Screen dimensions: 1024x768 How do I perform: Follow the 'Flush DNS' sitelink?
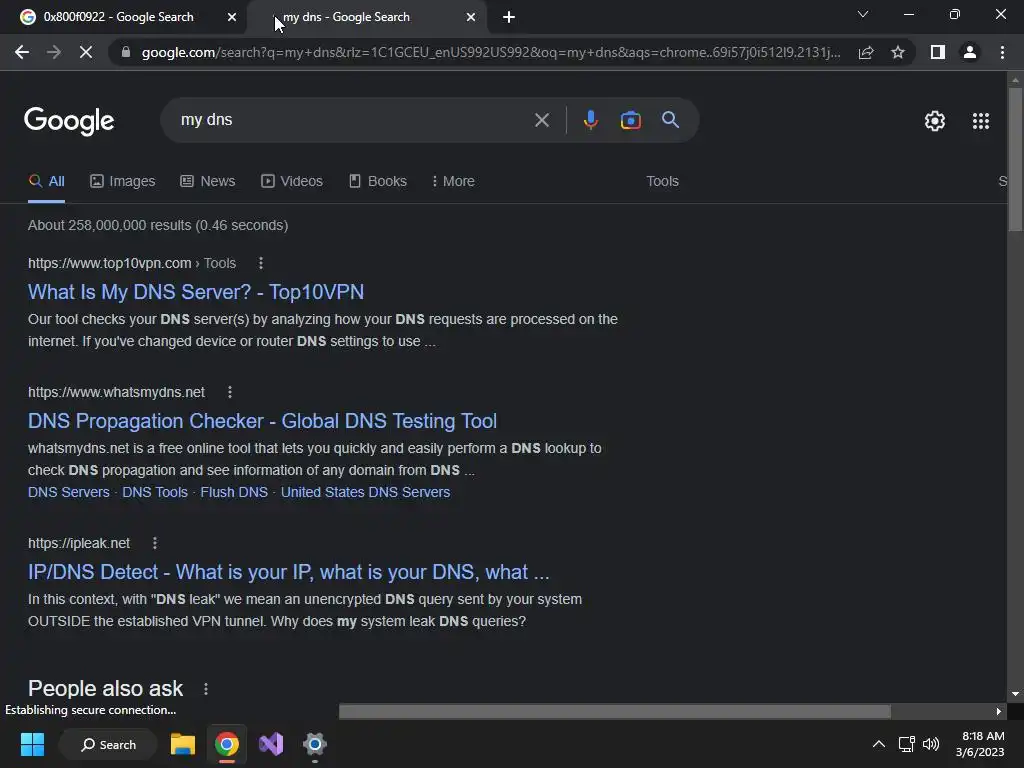[x=234, y=492]
